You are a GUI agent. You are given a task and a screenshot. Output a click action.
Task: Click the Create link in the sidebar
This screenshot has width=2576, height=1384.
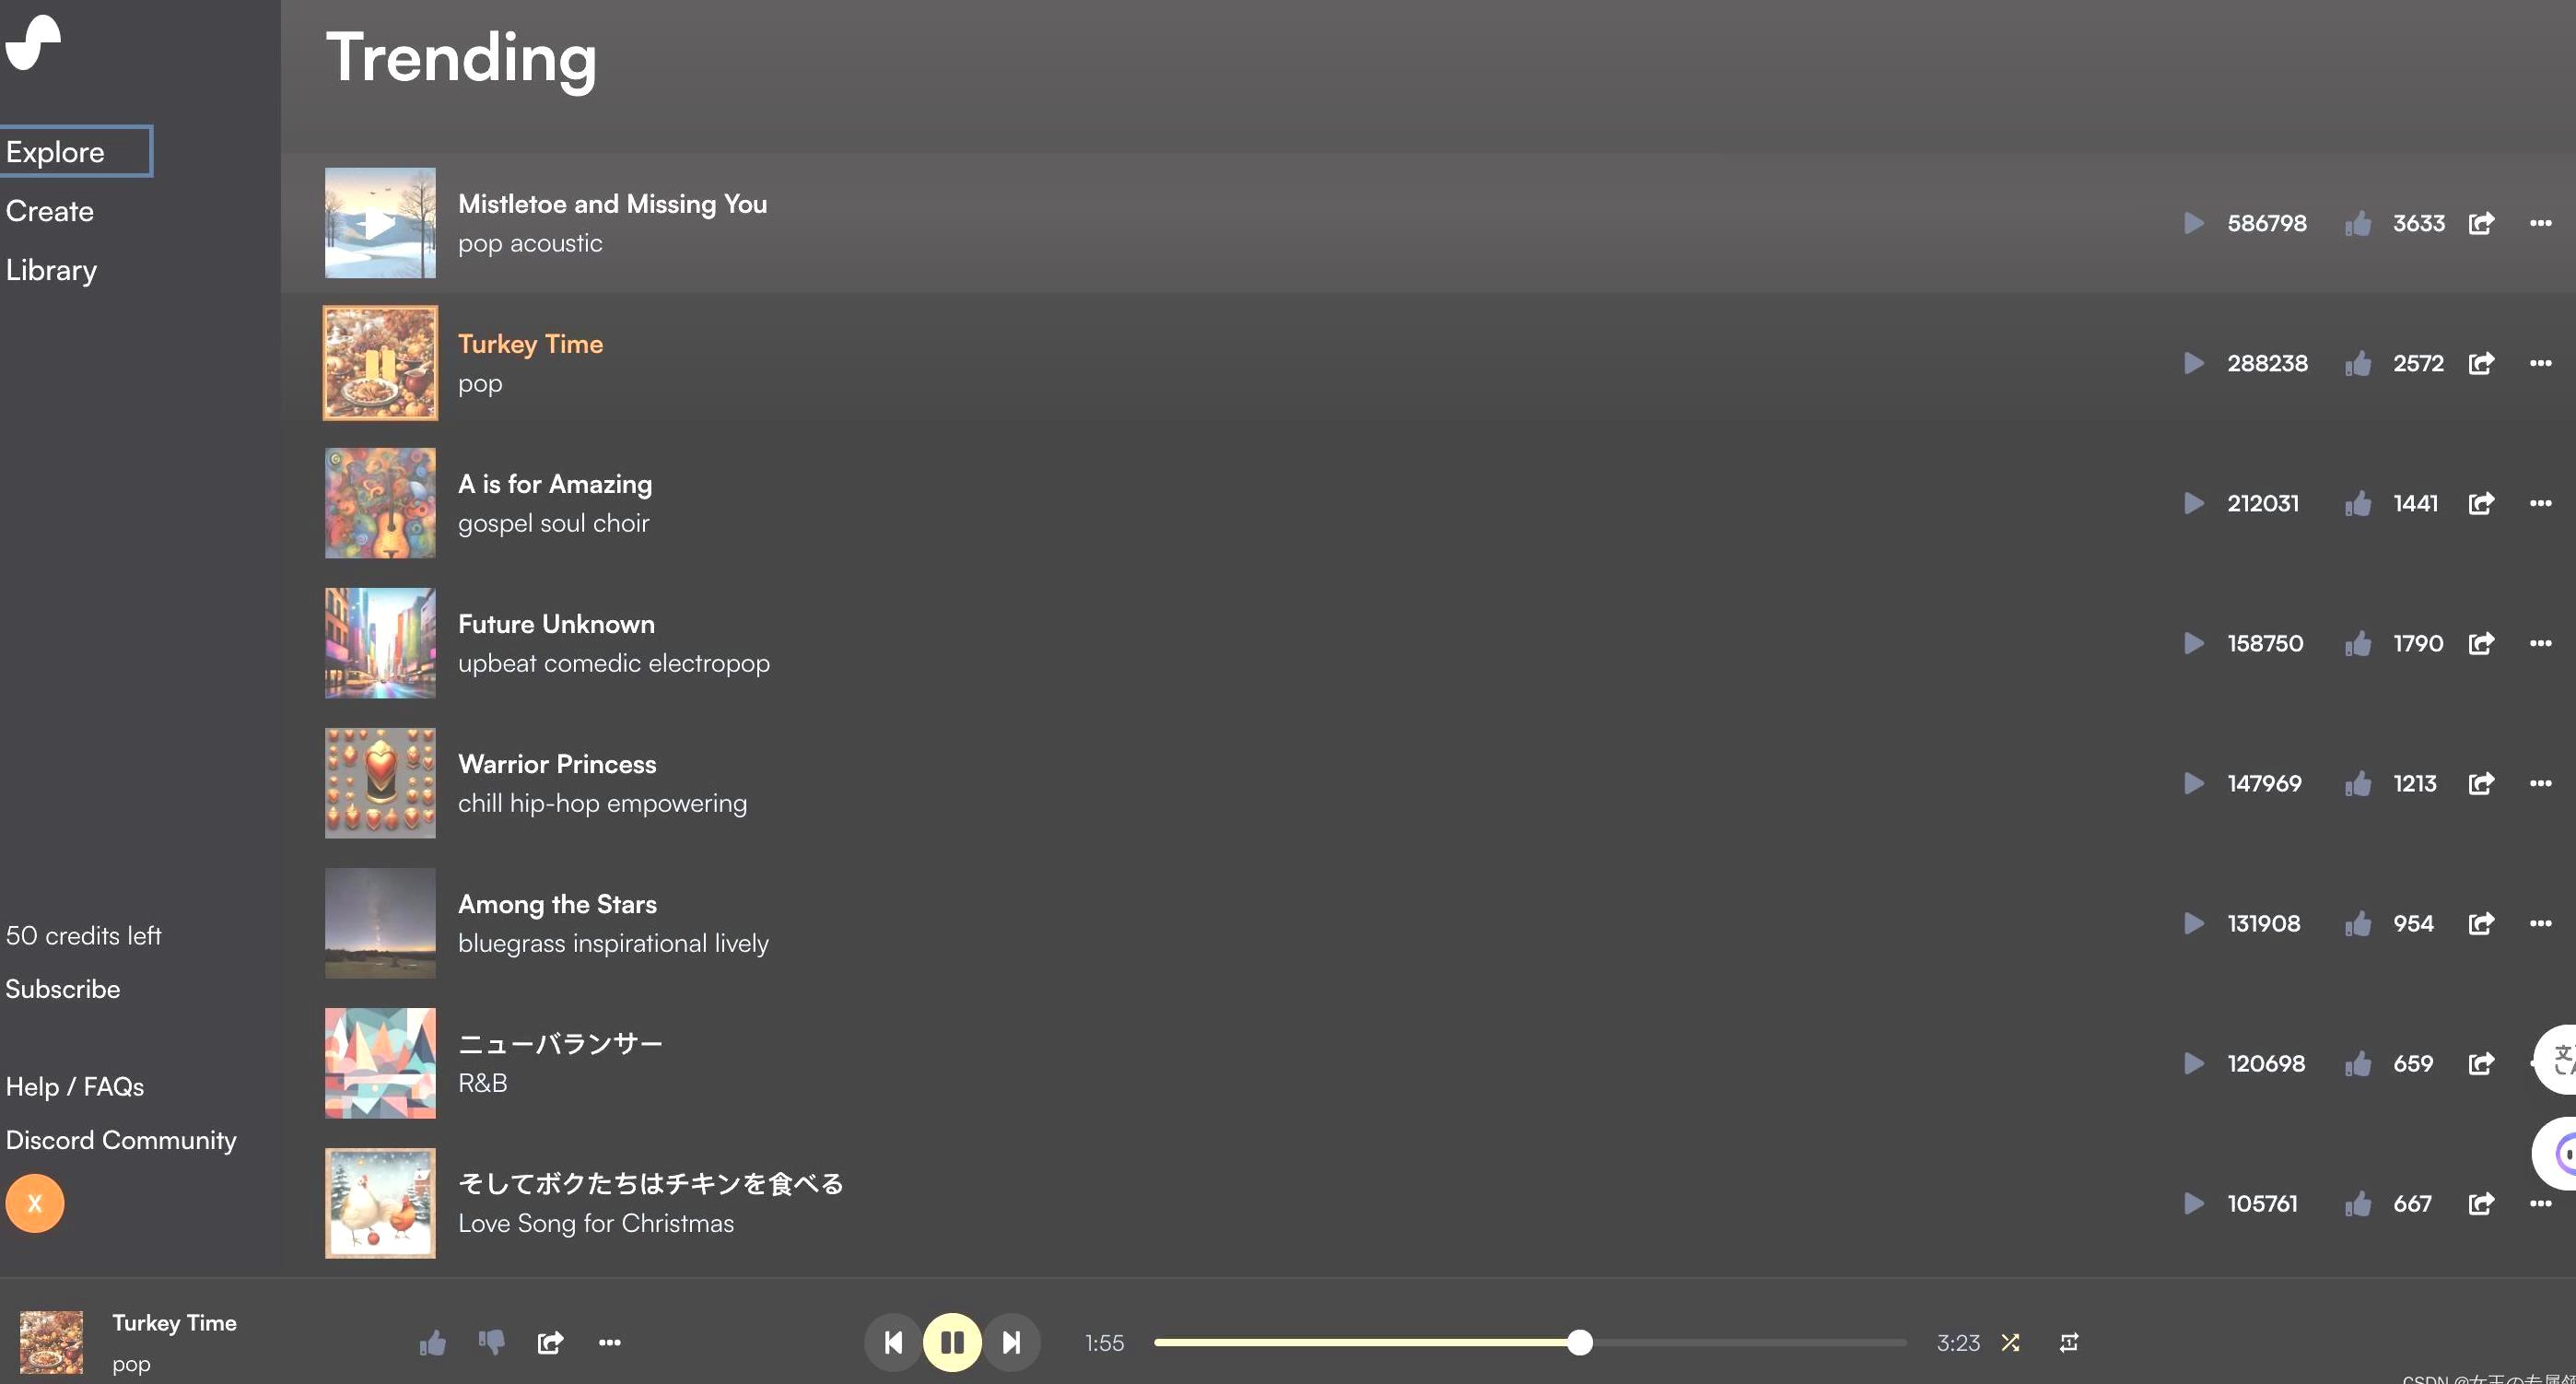click(50, 210)
